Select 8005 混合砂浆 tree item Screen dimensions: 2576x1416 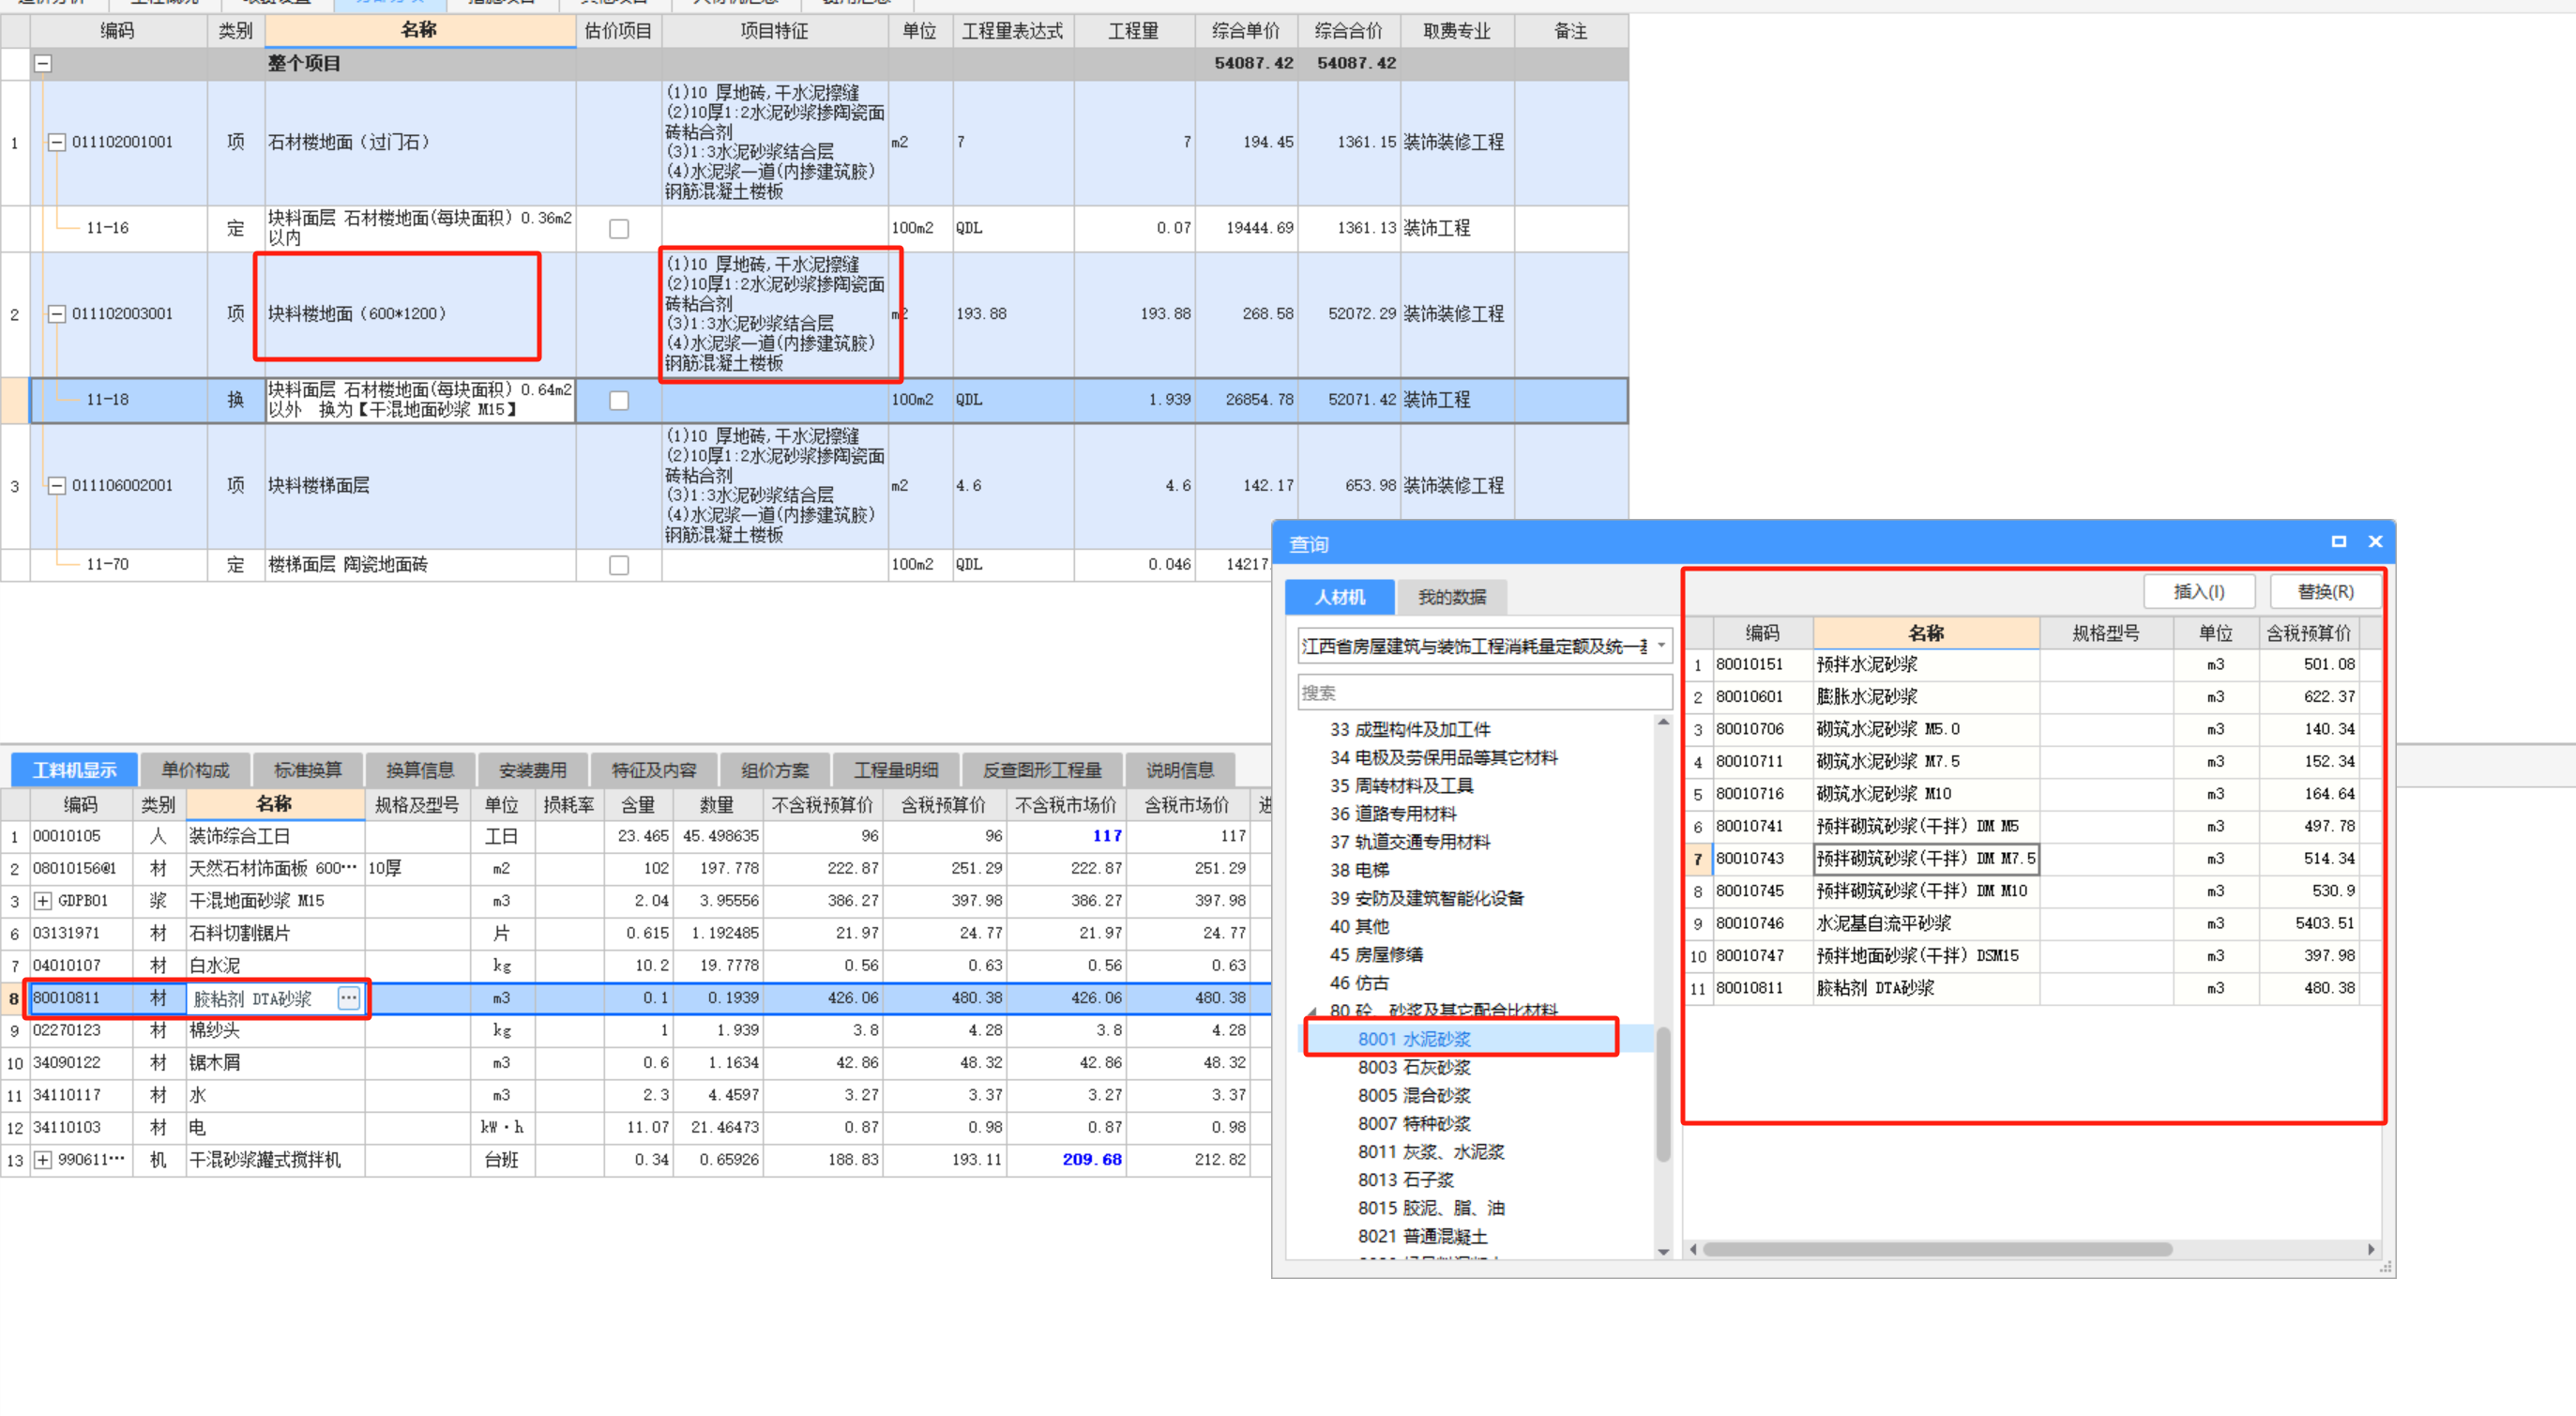[1413, 1096]
